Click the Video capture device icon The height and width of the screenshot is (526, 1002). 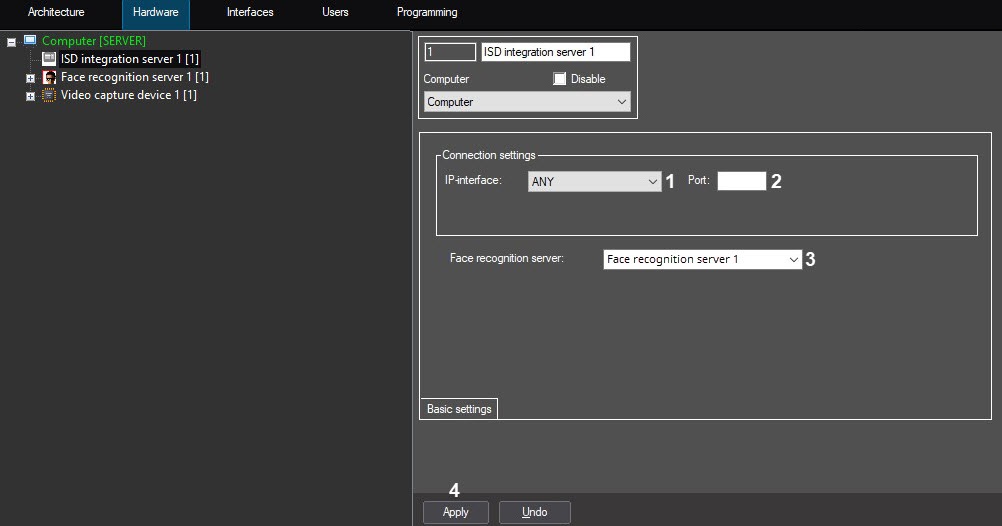50,95
